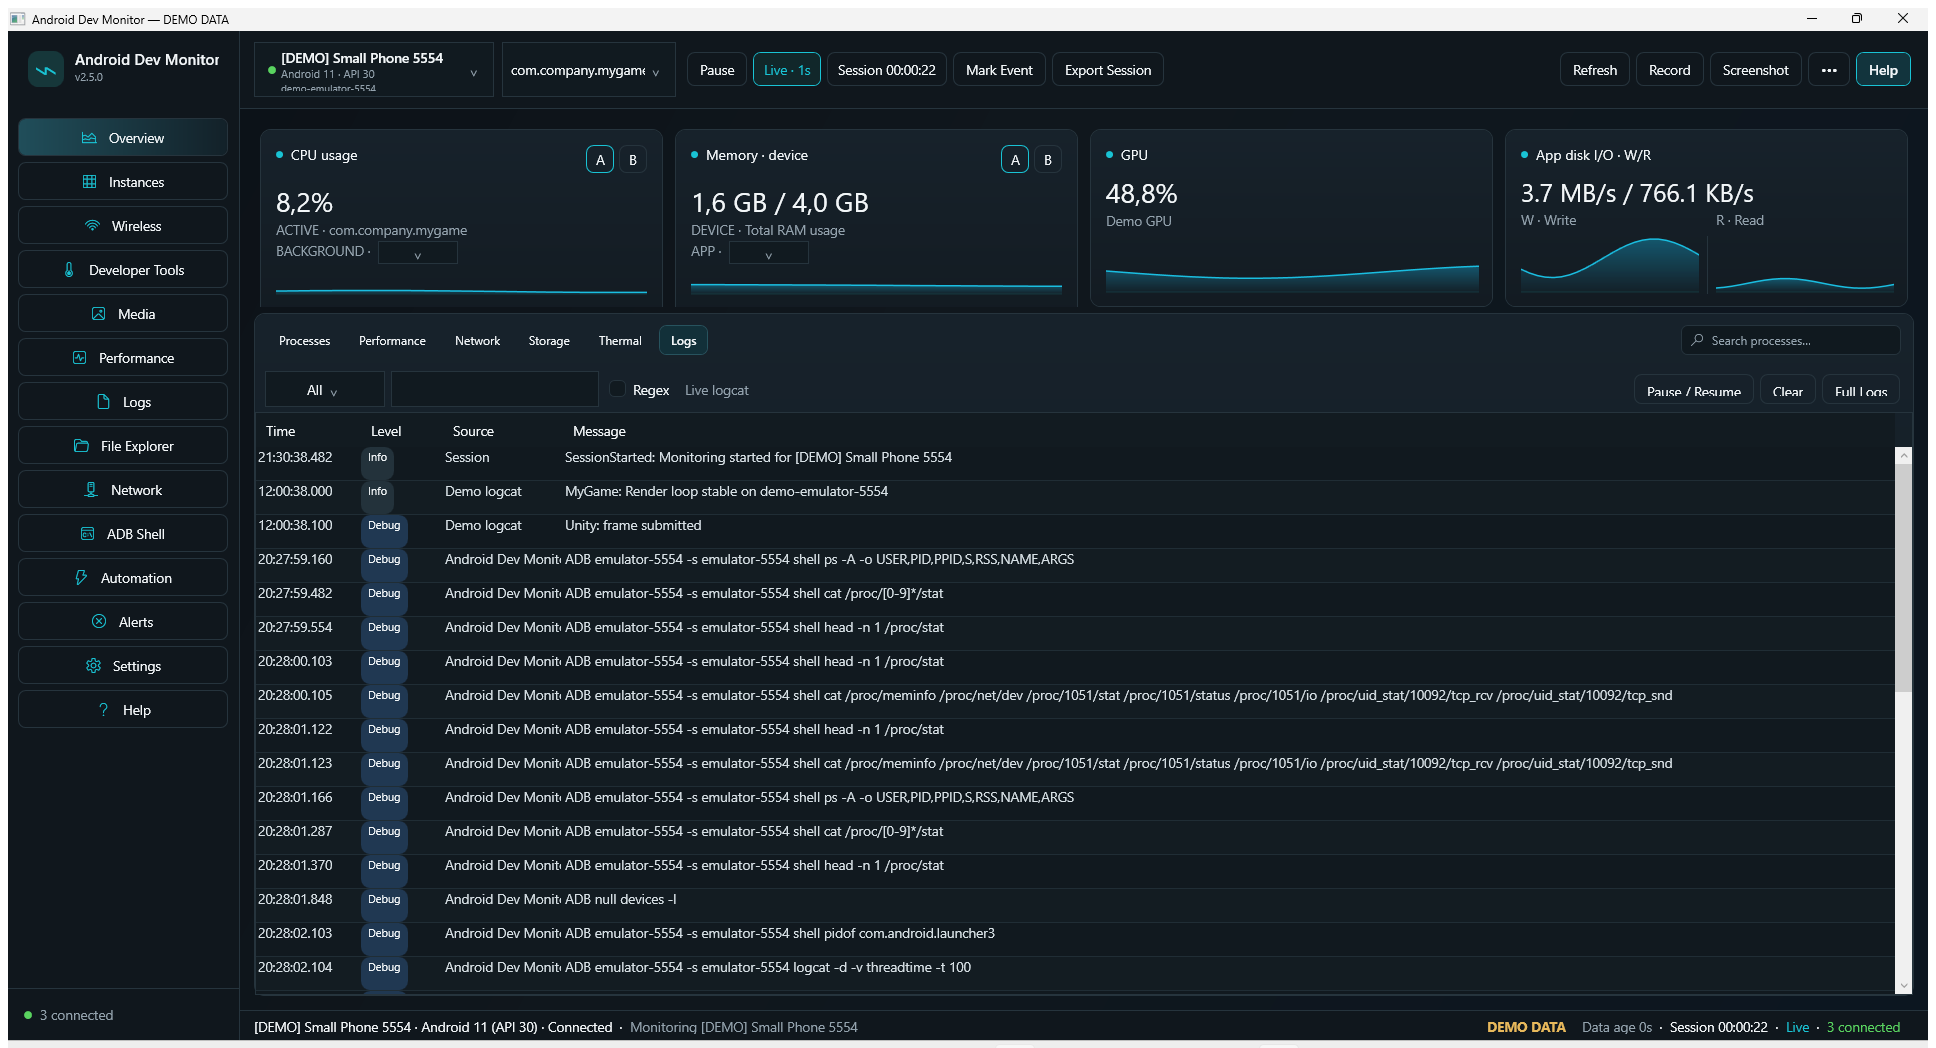This screenshot has height=1048, width=1936.
Task: Focus the Search processes field
Action: 1791,341
